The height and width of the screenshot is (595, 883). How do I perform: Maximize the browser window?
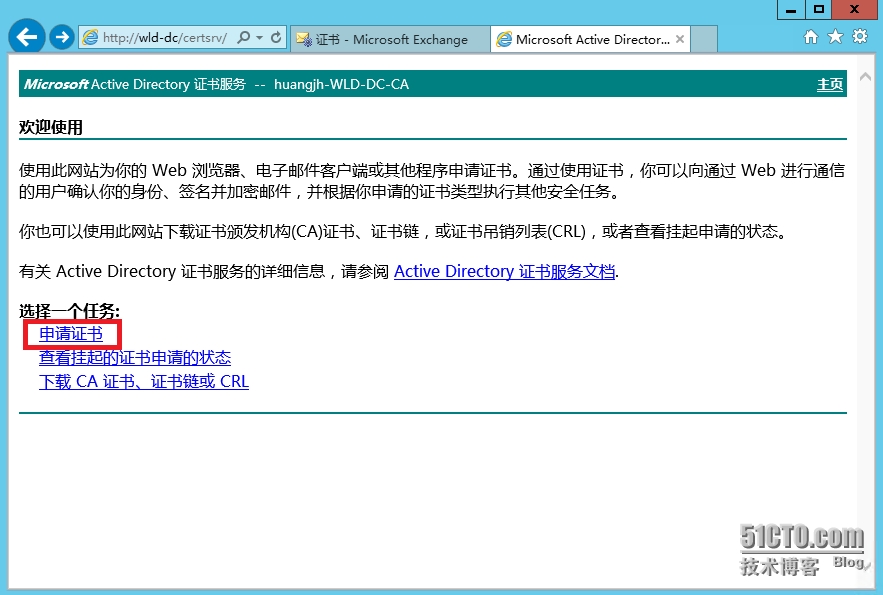tap(819, 10)
